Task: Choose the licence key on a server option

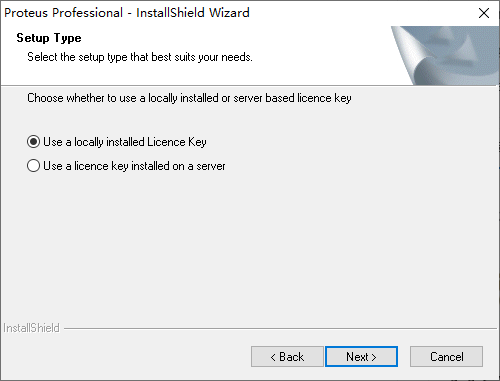Action: pos(33,166)
